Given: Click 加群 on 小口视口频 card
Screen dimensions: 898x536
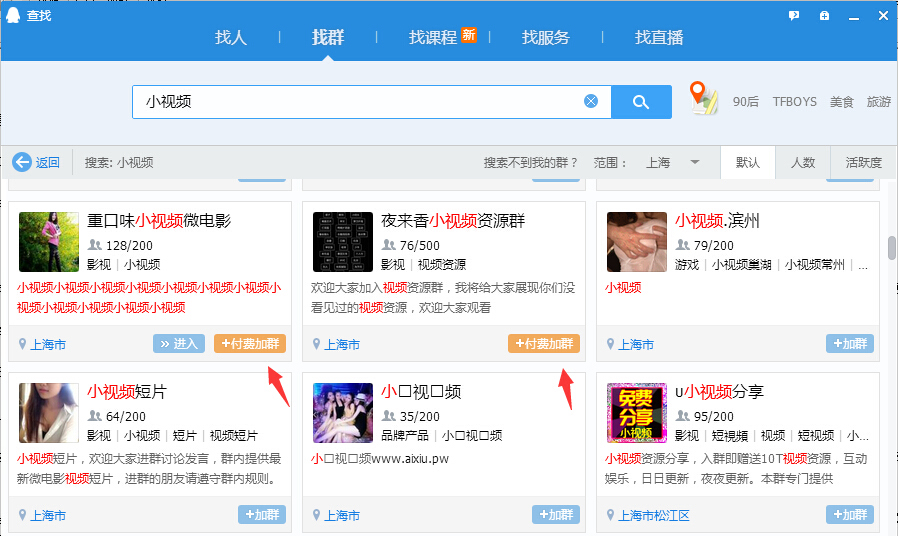Looking at the screenshot, I should pyautogui.click(x=556, y=514).
